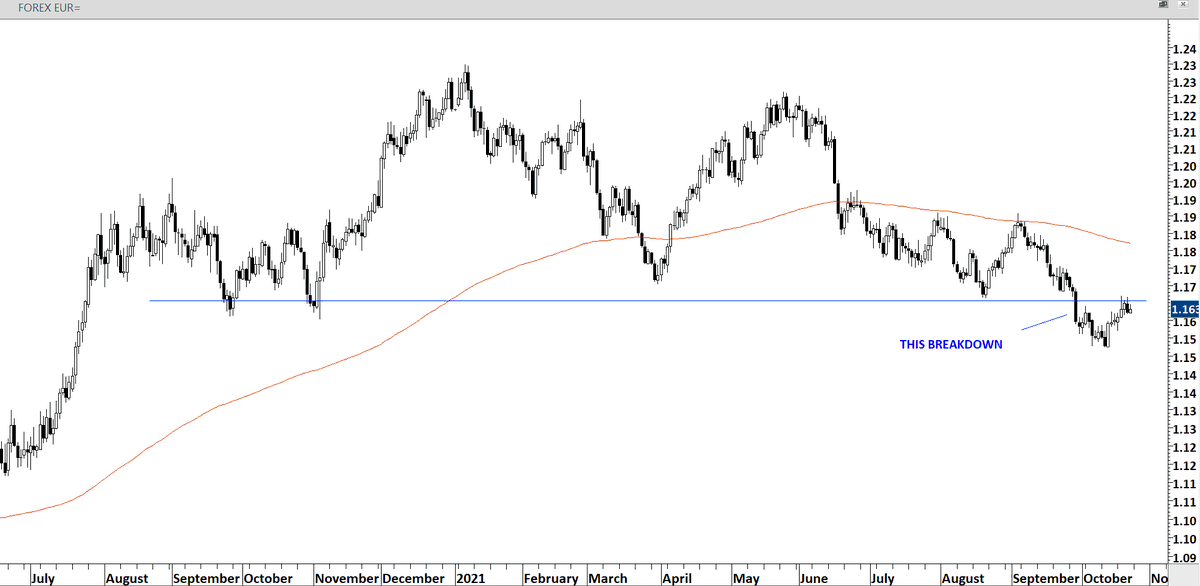Click the May label on time axis
This screenshot has width=1200, height=586.
[746, 578]
